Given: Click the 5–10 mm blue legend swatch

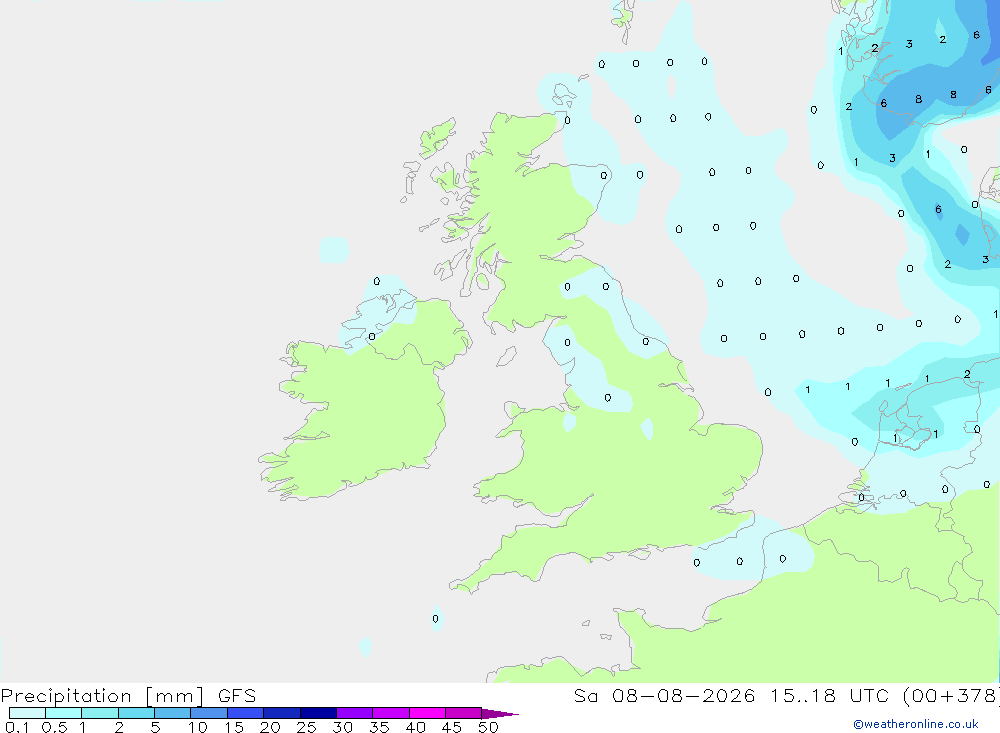Looking at the screenshot, I should (173, 713).
